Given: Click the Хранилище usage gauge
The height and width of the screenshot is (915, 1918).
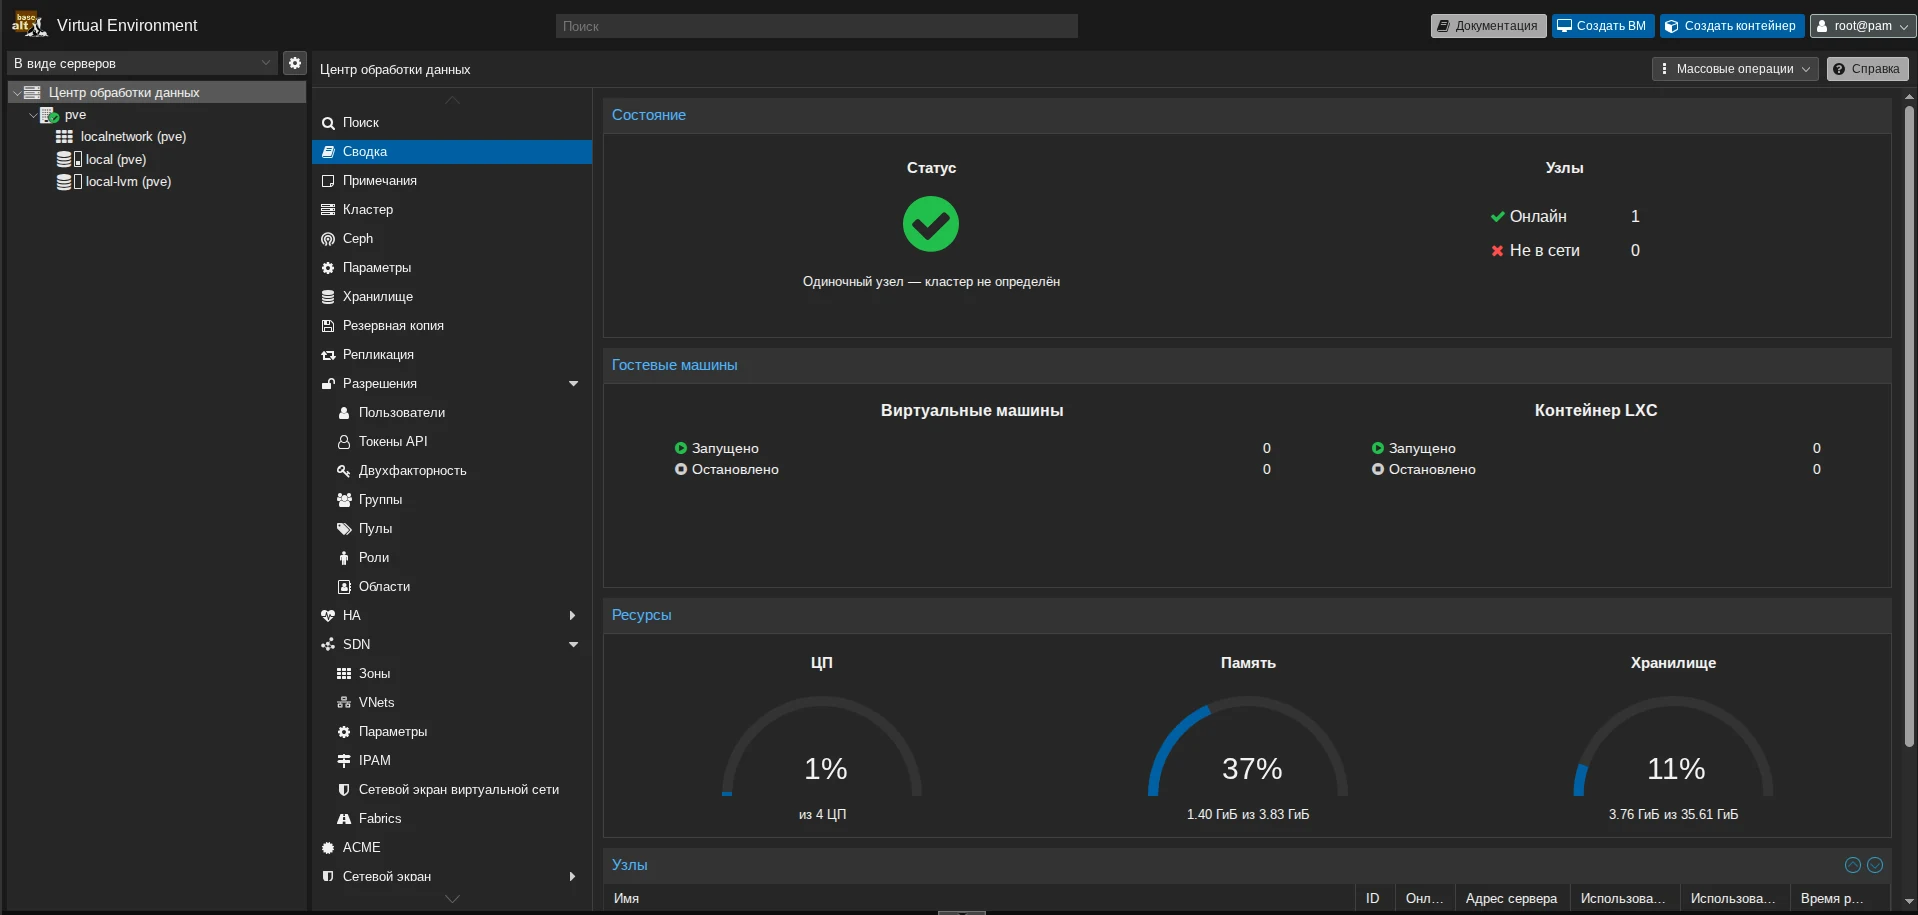Looking at the screenshot, I should (x=1673, y=747).
